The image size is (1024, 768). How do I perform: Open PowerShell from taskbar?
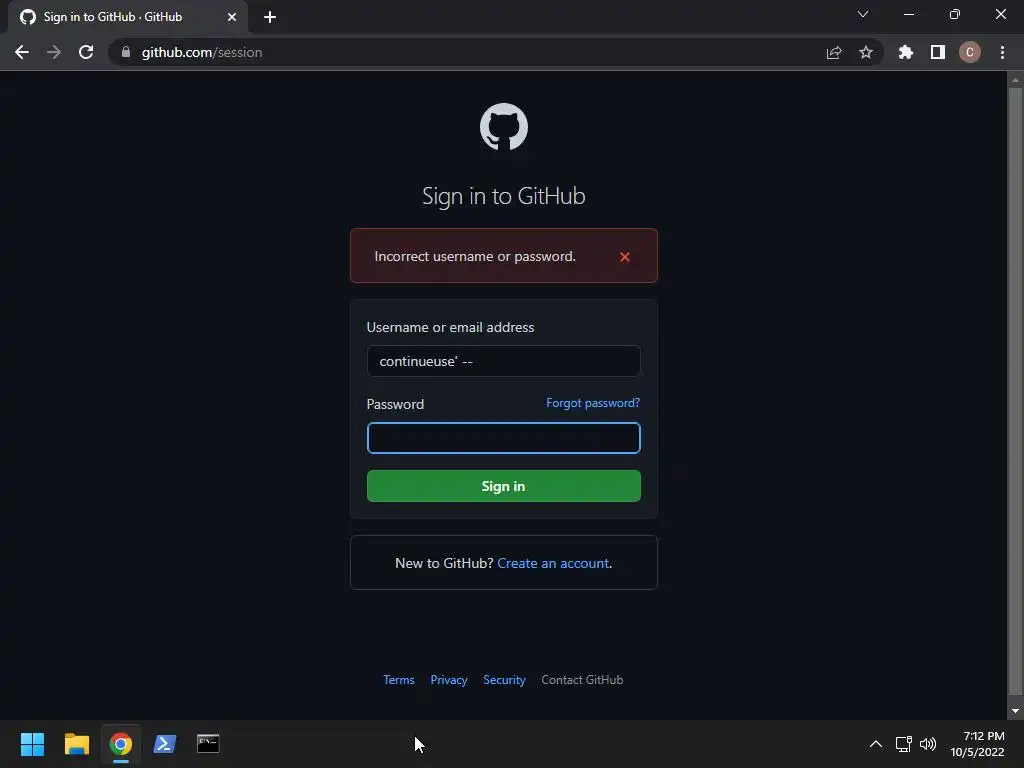tap(165, 744)
